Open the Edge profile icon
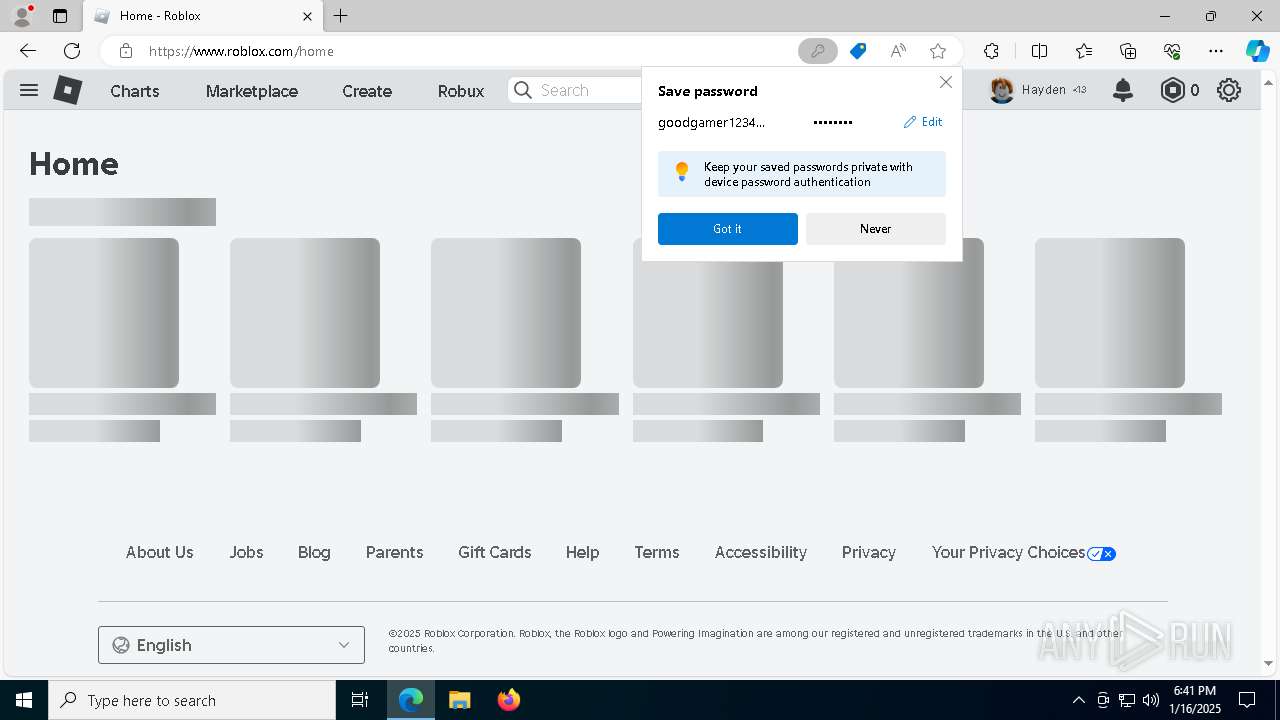The width and height of the screenshot is (1280, 720). 22,16
